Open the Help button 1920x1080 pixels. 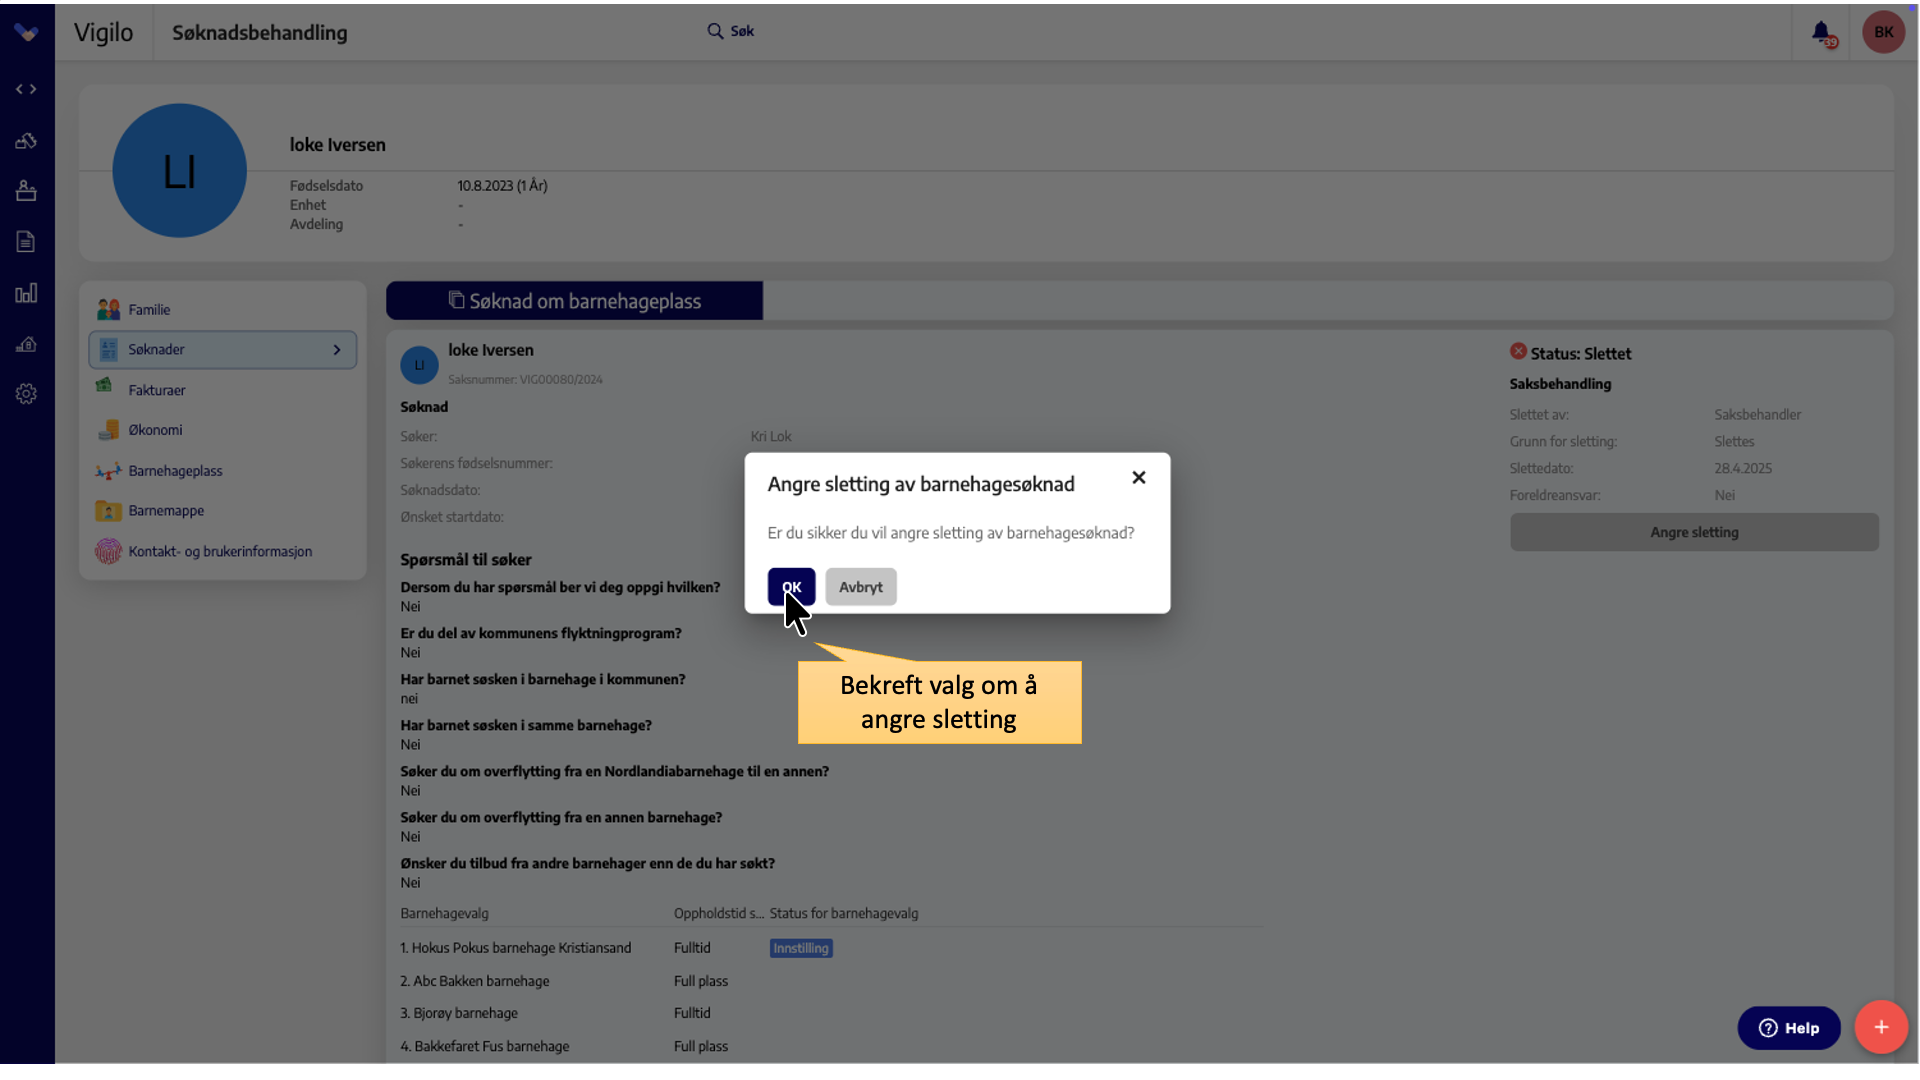tap(1789, 1028)
